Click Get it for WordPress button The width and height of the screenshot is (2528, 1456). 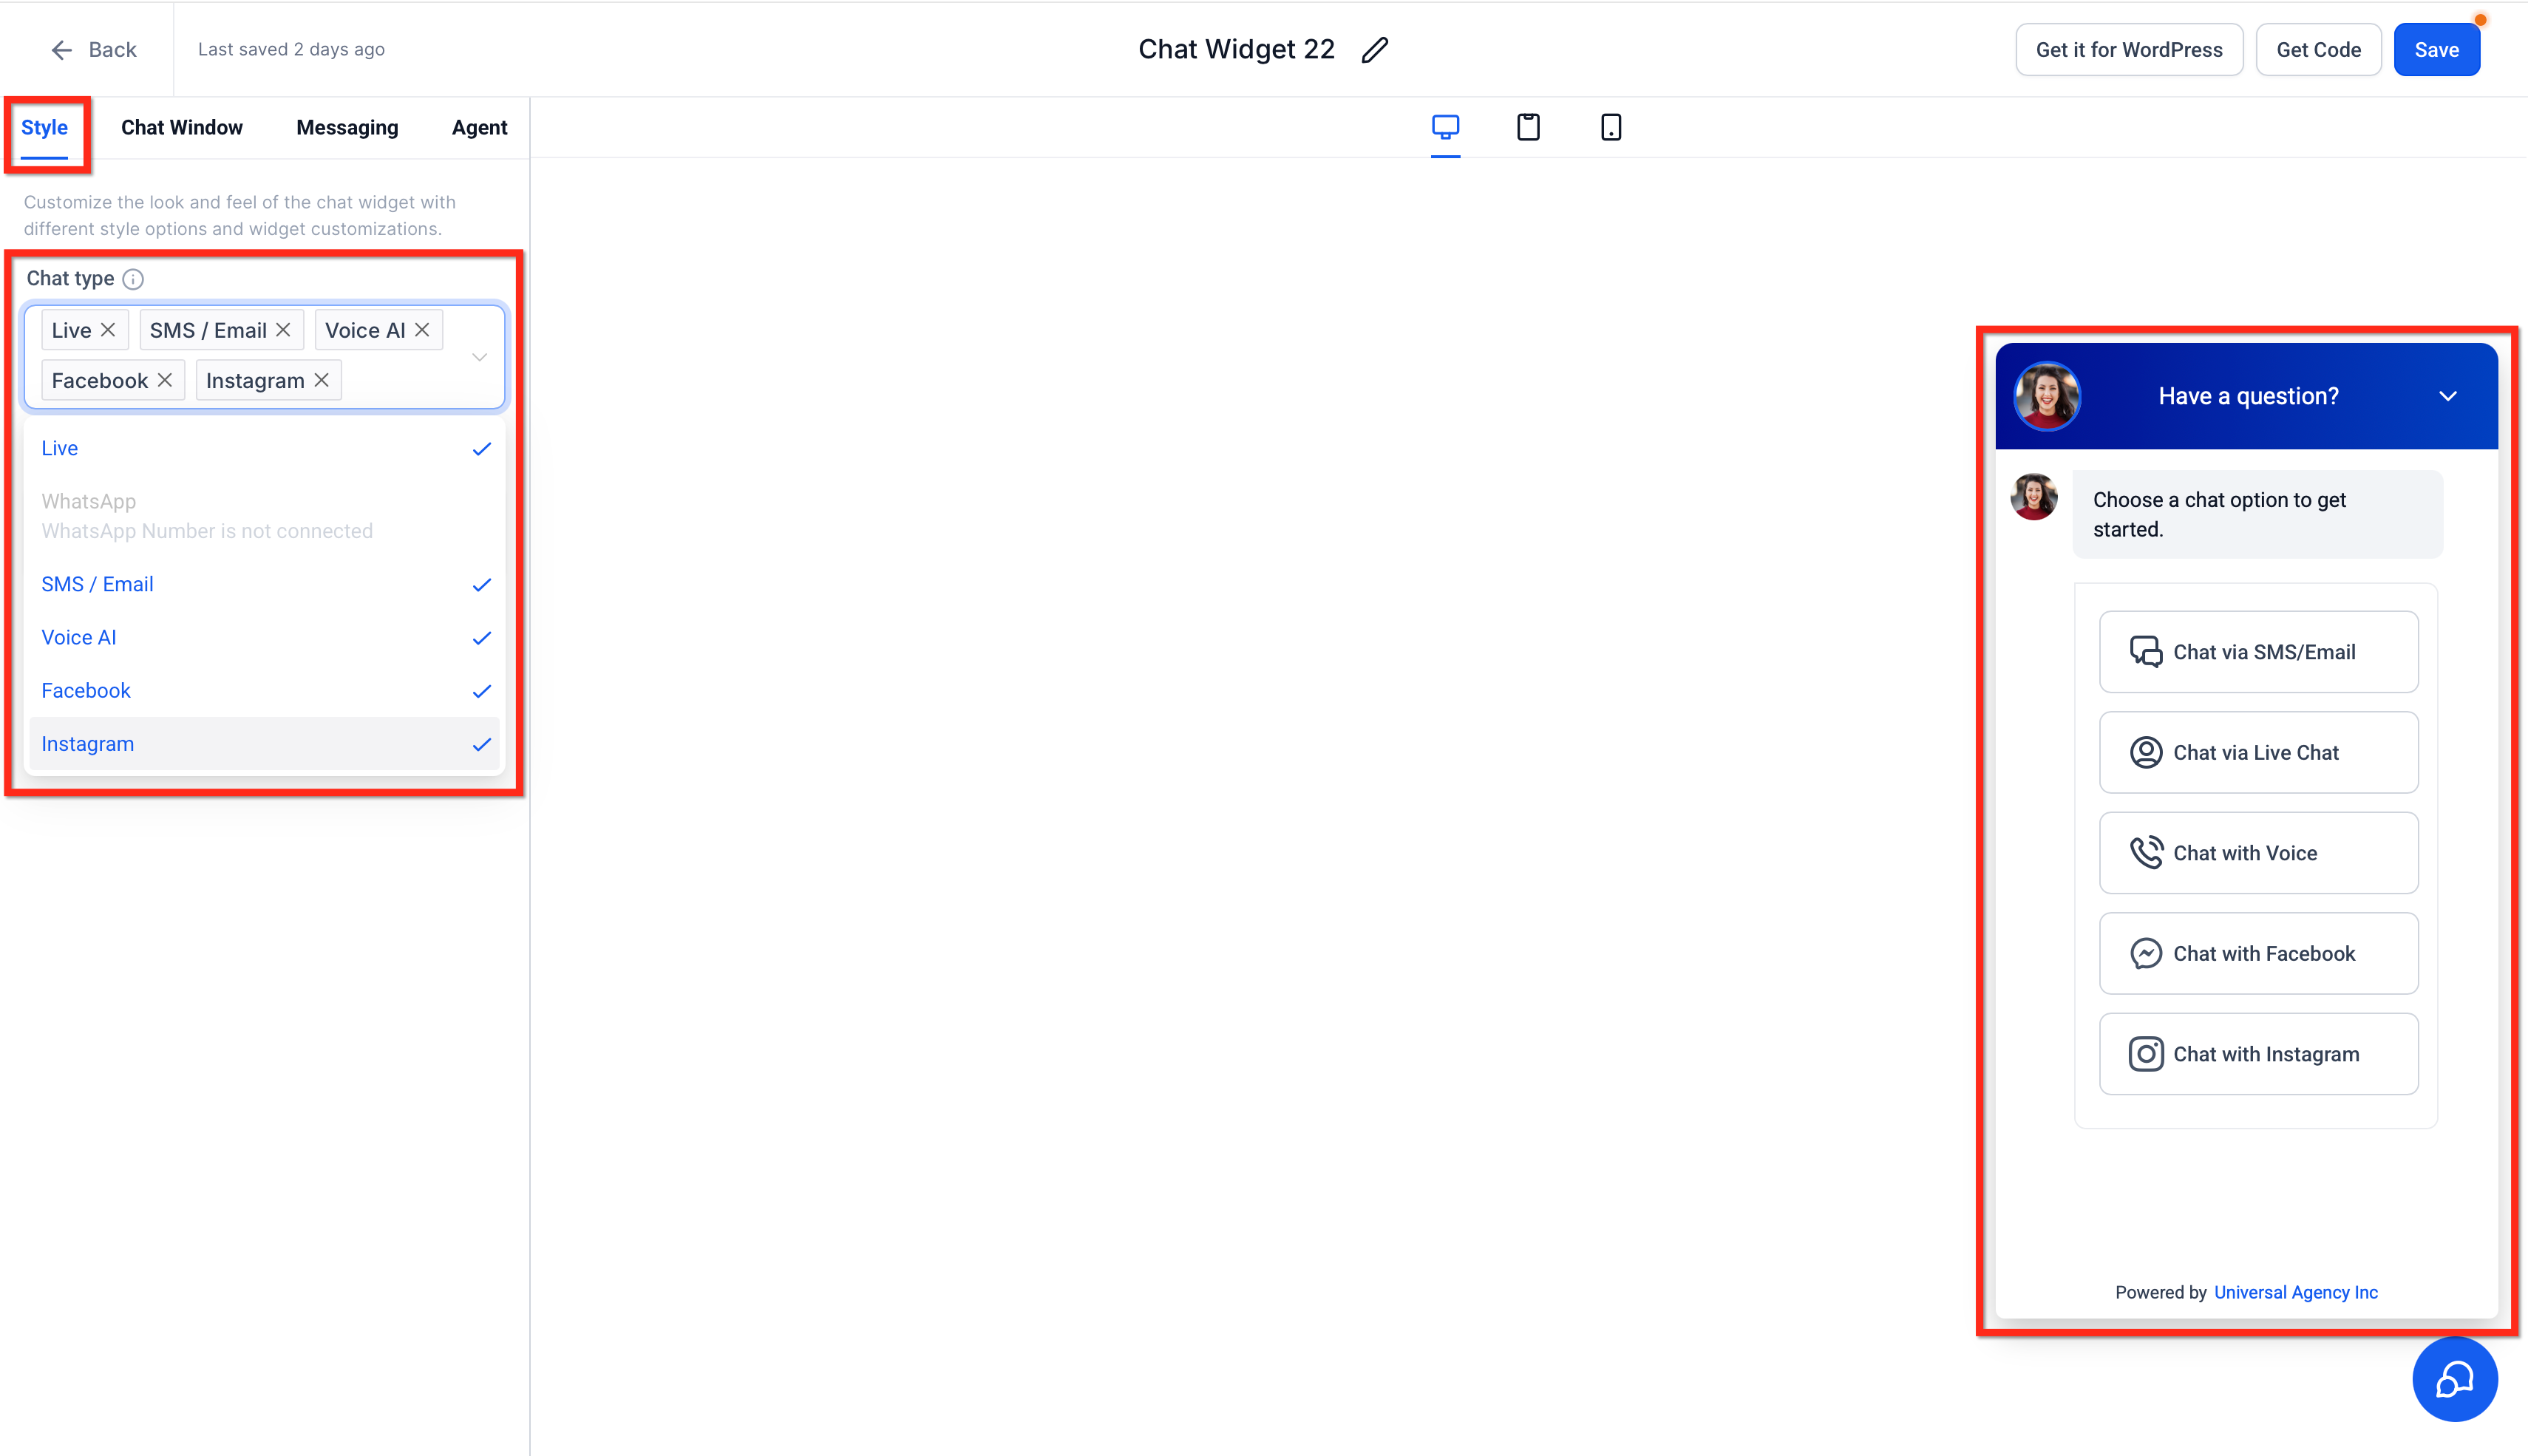(2128, 50)
